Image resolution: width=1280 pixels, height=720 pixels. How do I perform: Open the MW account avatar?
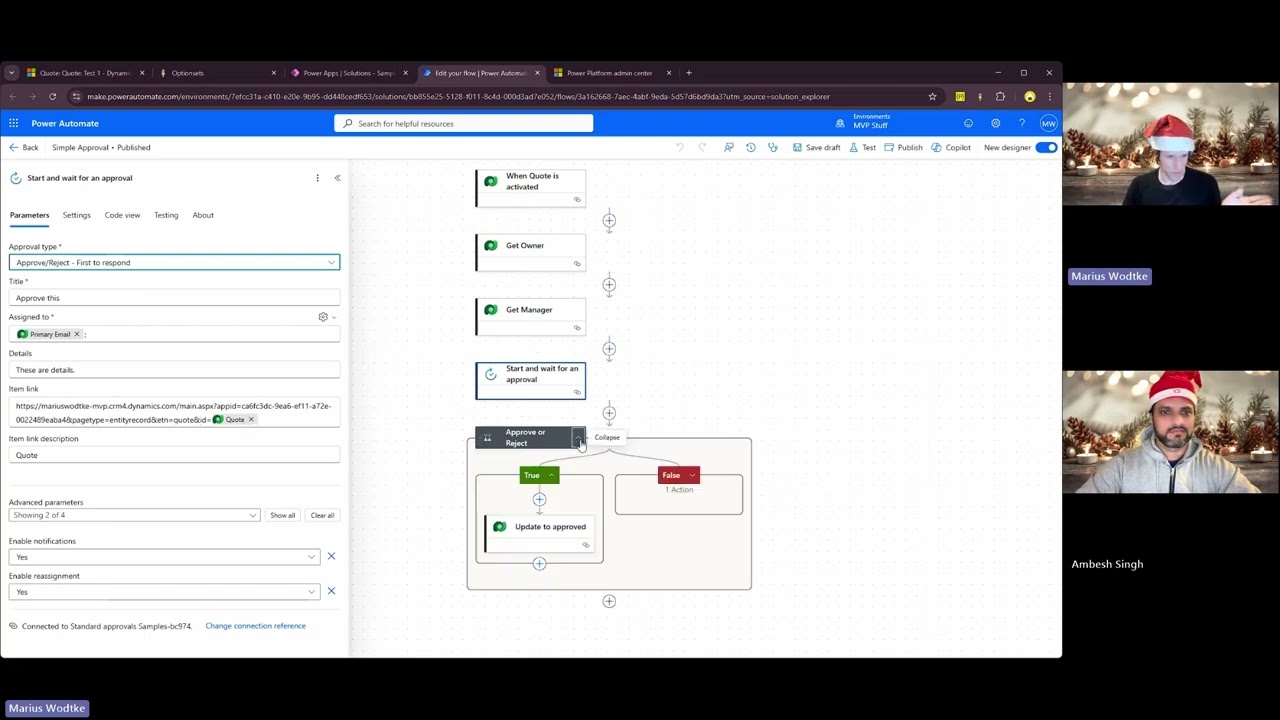point(1048,123)
